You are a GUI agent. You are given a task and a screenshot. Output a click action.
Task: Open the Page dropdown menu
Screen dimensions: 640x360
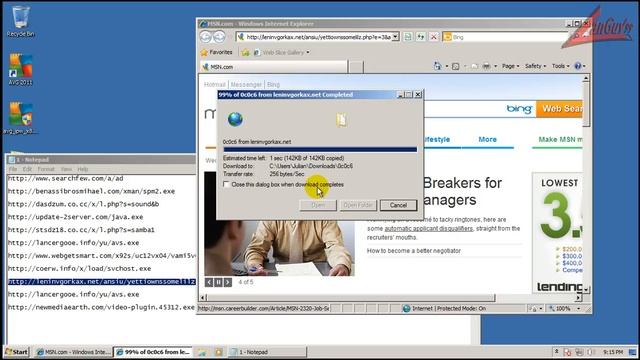pyautogui.click(x=510, y=66)
